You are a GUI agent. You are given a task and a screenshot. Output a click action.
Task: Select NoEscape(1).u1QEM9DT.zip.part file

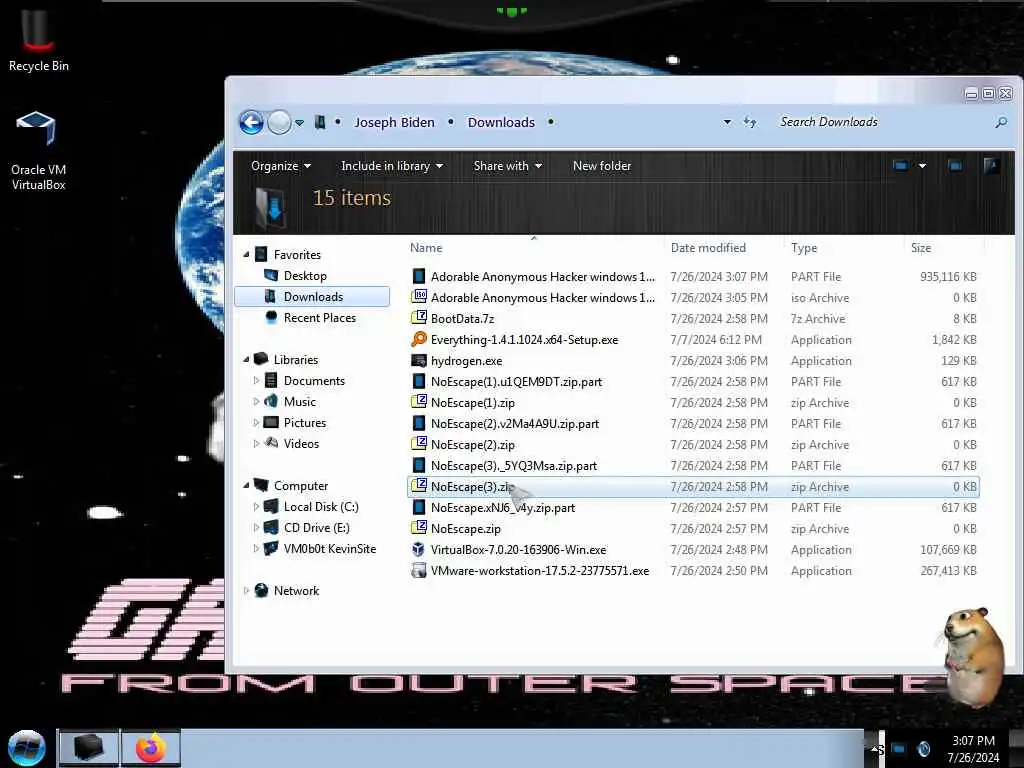pos(516,381)
